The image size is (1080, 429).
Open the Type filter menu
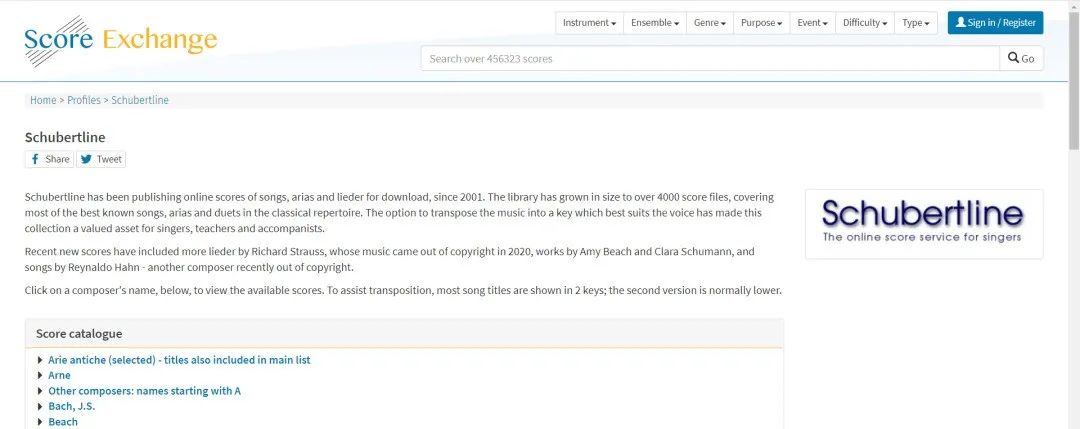pyautogui.click(x=915, y=23)
